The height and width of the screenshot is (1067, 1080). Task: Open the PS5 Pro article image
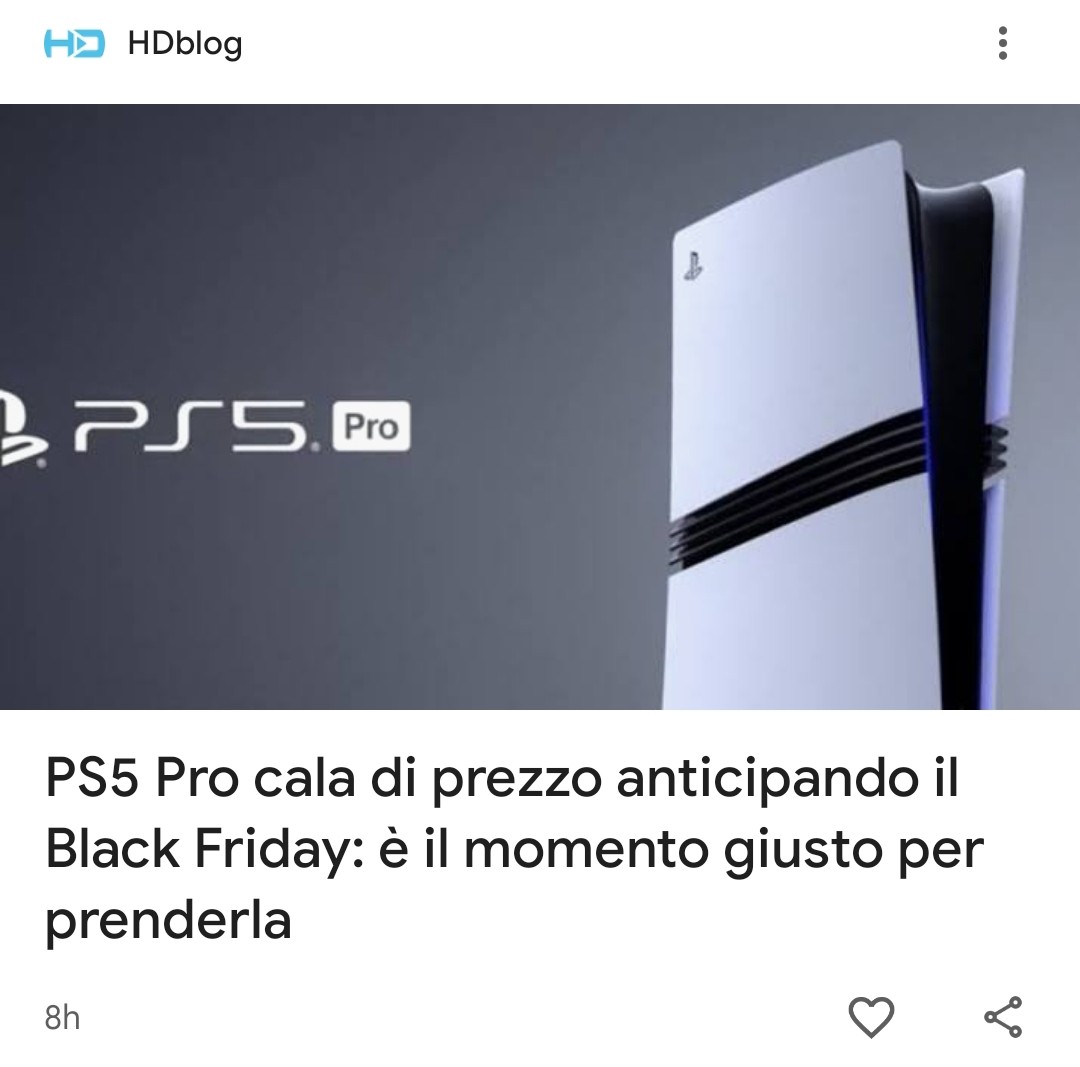[x=540, y=406]
